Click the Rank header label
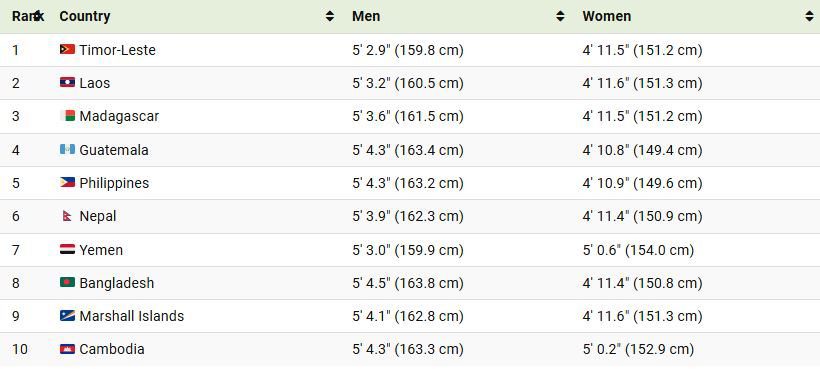Image resolution: width=820 pixels, height=369 pixels. (23, 16)
